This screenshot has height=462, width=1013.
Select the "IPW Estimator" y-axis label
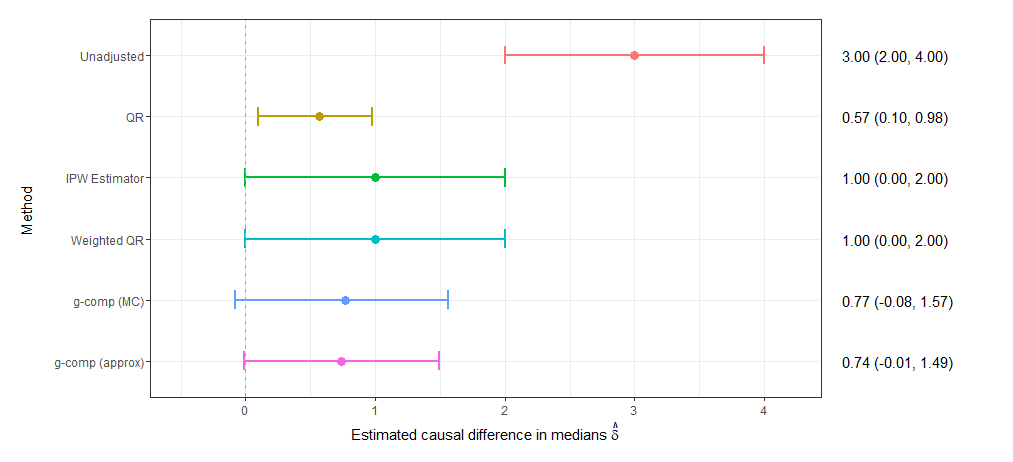click(103, 179)
